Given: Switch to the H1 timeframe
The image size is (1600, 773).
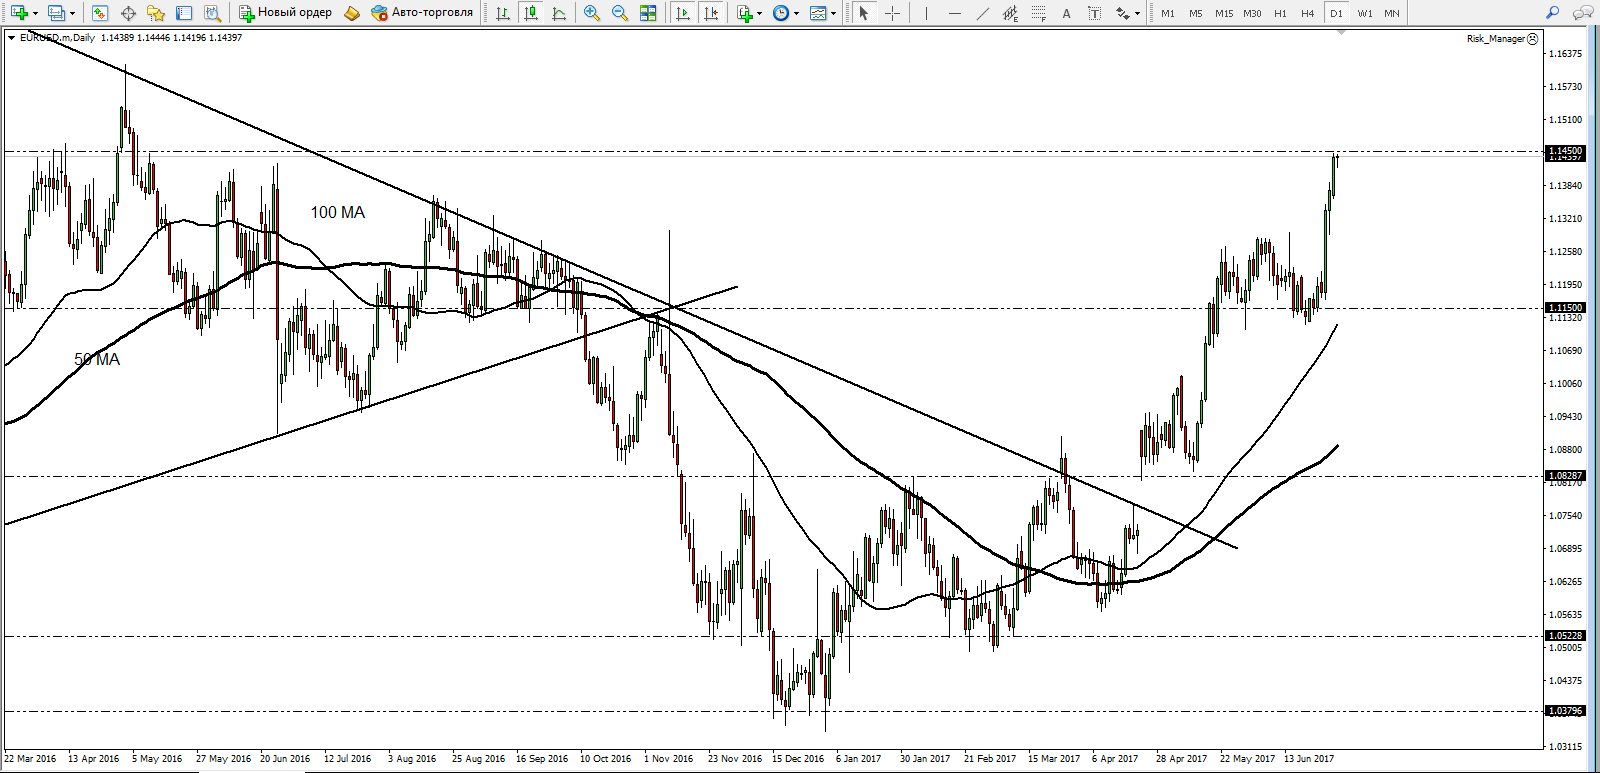Looking at the screenshot, I should (x=1280, y=14).
